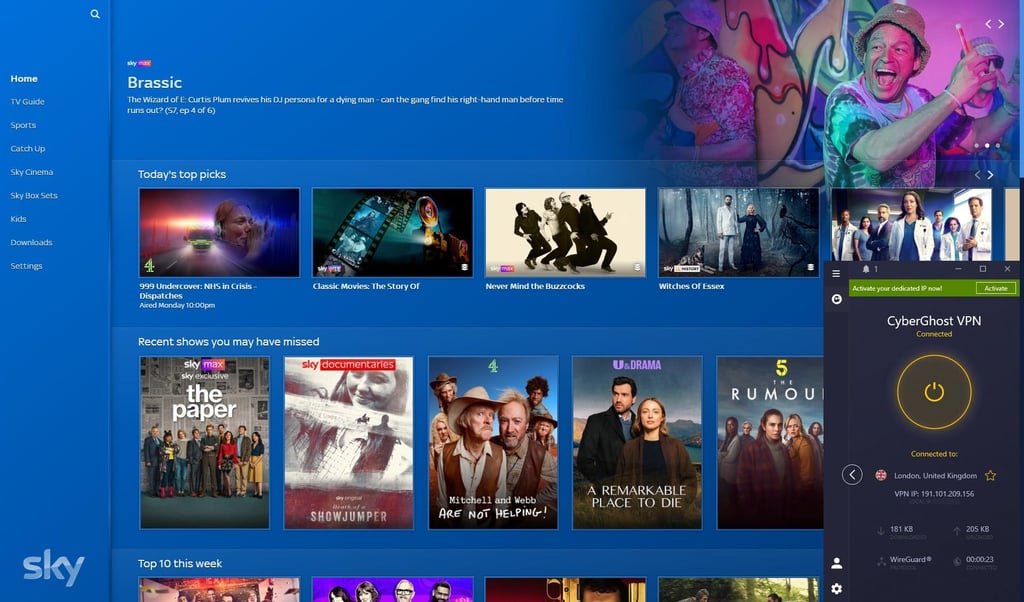This screenshot has height=602, width=1024.
Task: Click the WireGuard protocol icon
Action: [x=881, y=561]
